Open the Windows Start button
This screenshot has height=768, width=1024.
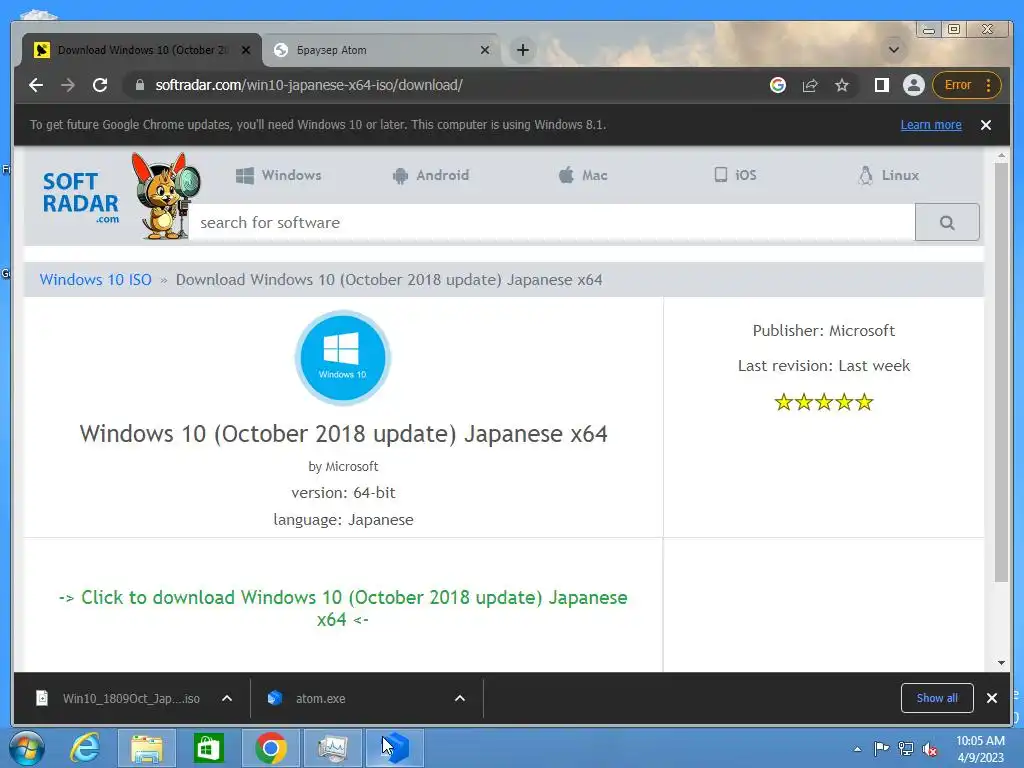pos(27,748)
